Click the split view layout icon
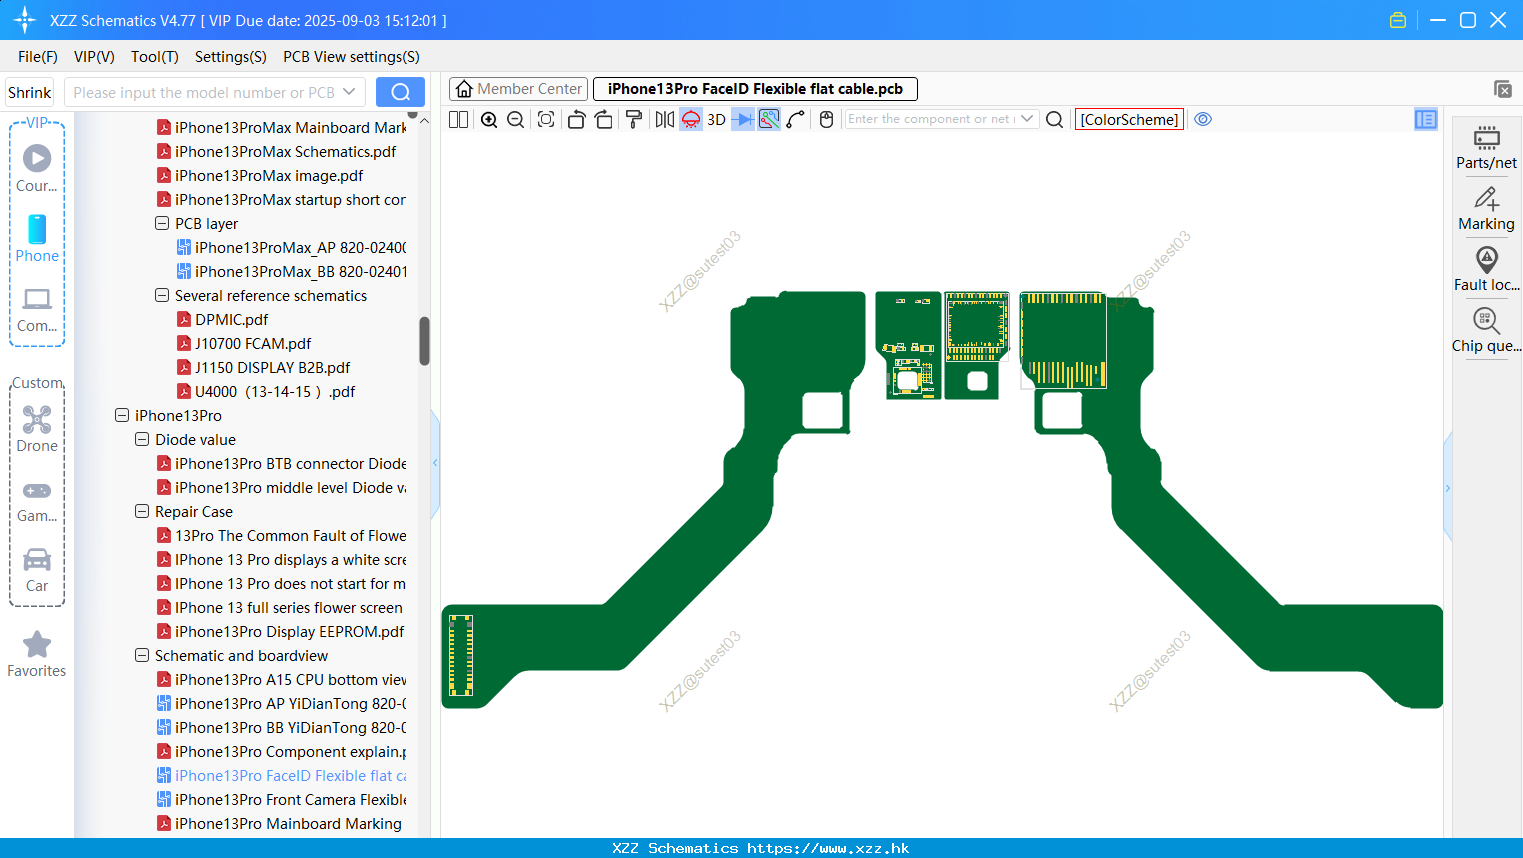Screen dimensions: 1523x858 [458, 119]
